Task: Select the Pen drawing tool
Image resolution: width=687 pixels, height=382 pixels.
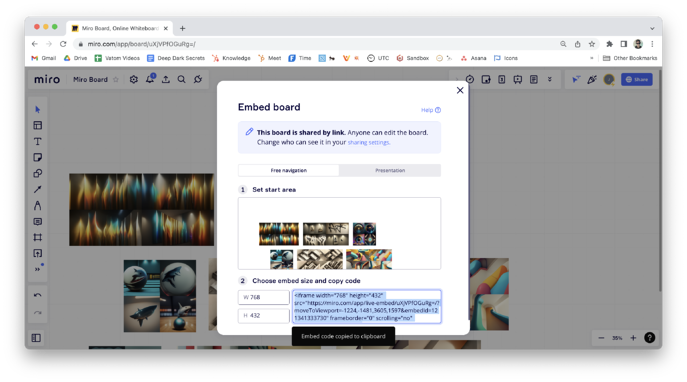Action: (38, 205)
